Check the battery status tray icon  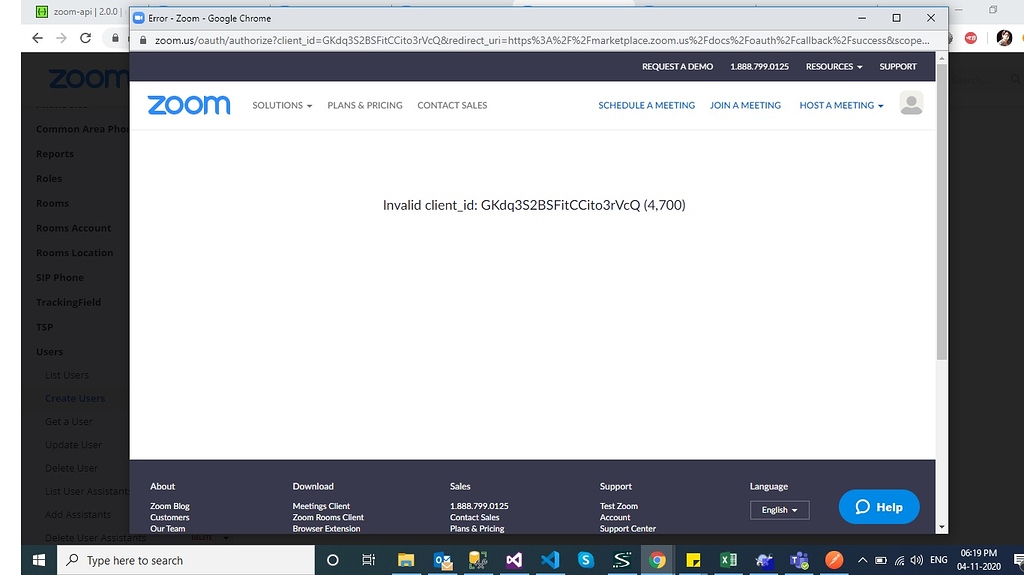(880, 560)
